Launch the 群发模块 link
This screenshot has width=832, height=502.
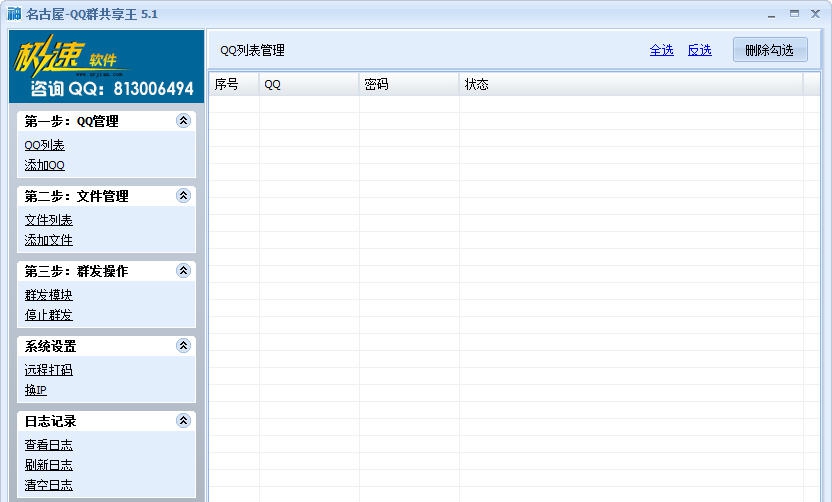(x=48, y=295)
